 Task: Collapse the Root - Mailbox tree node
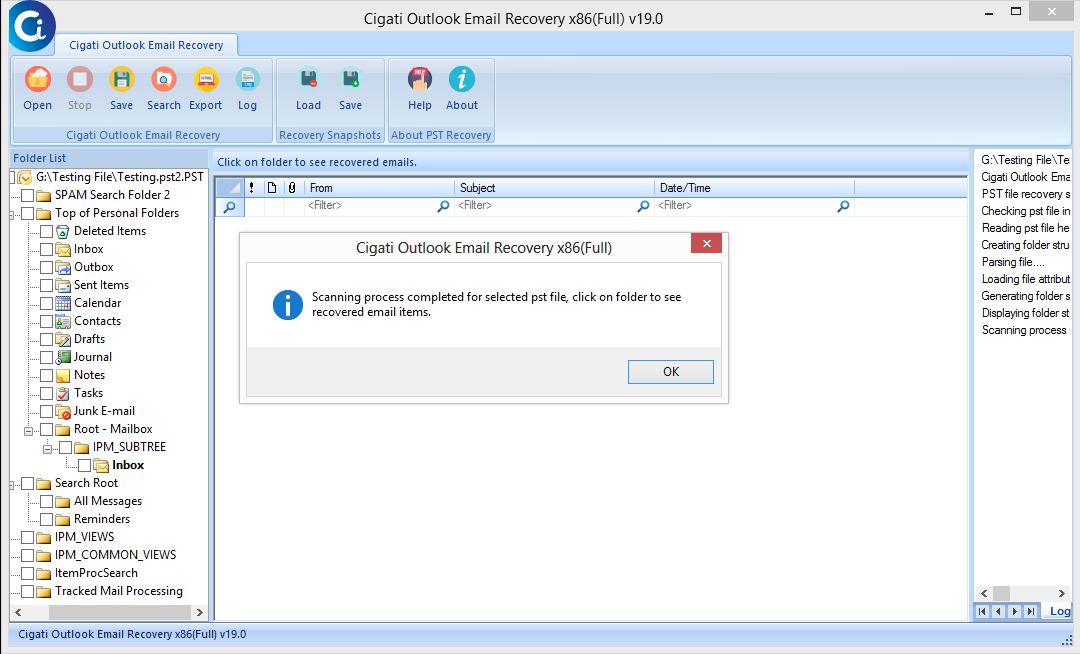coord(28,431)
